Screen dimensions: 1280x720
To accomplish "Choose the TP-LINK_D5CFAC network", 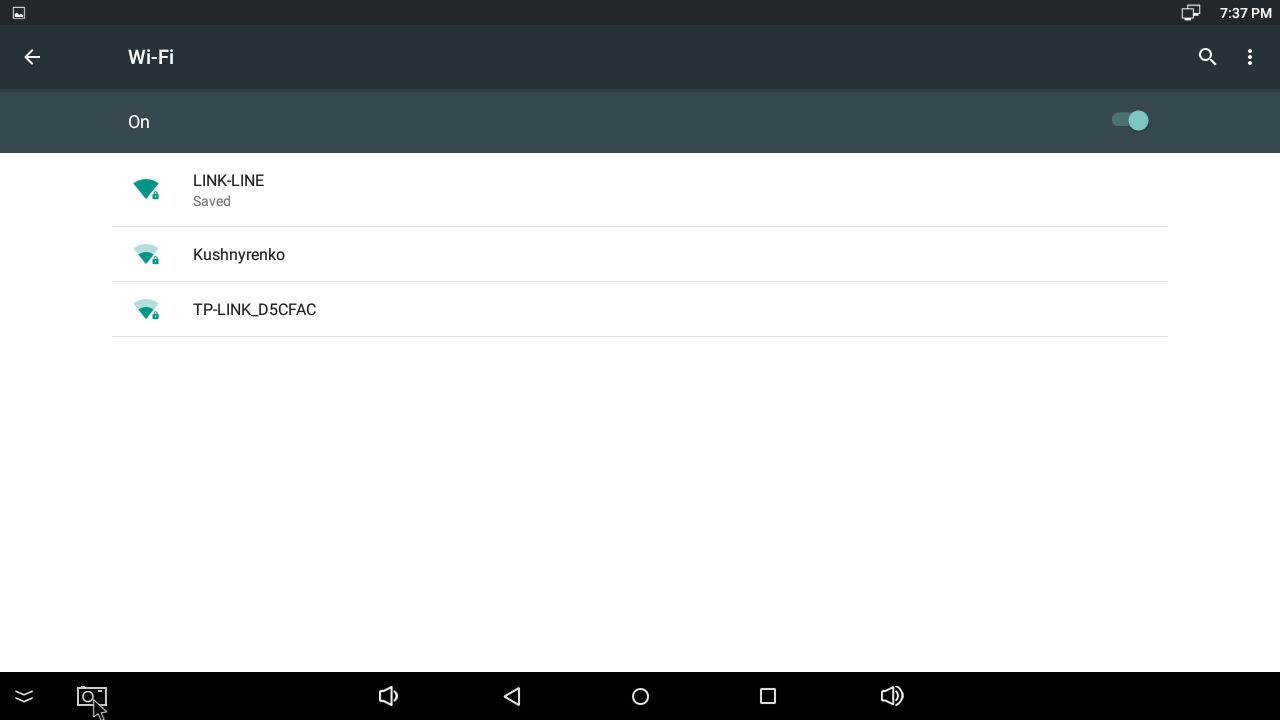I will tap(640, 309).
